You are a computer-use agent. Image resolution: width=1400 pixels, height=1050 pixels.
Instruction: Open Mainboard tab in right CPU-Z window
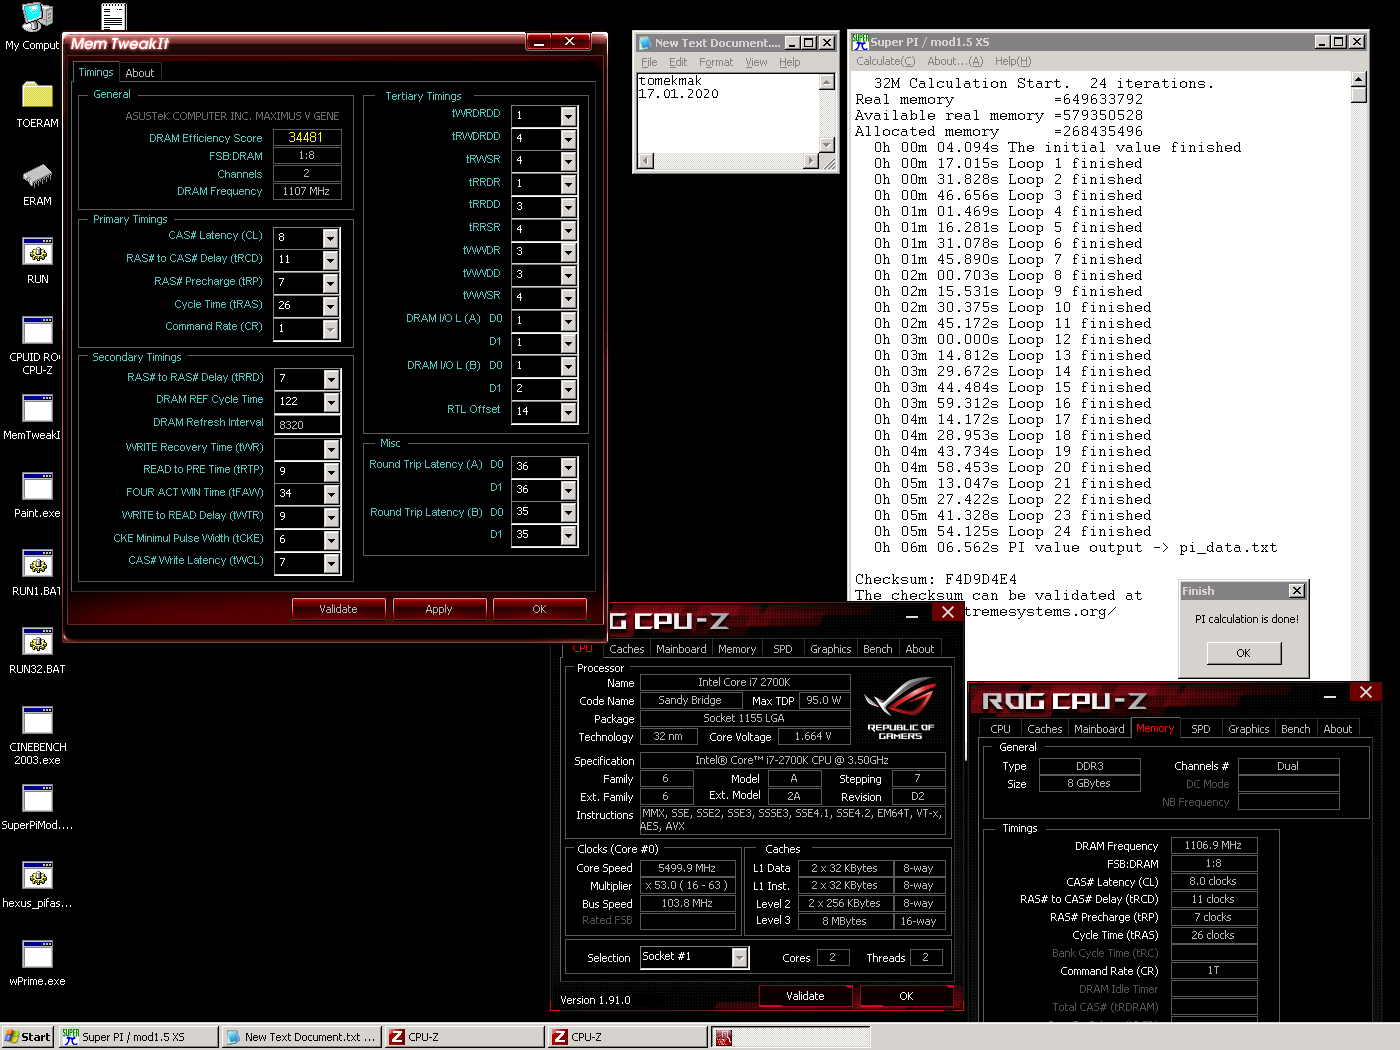1099,729
